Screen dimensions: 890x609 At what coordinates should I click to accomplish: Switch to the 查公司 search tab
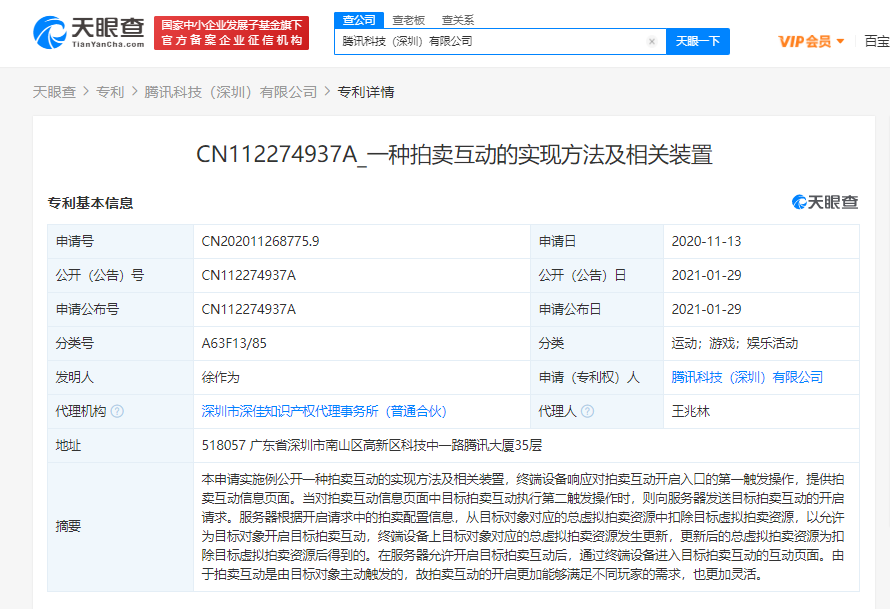359,20
